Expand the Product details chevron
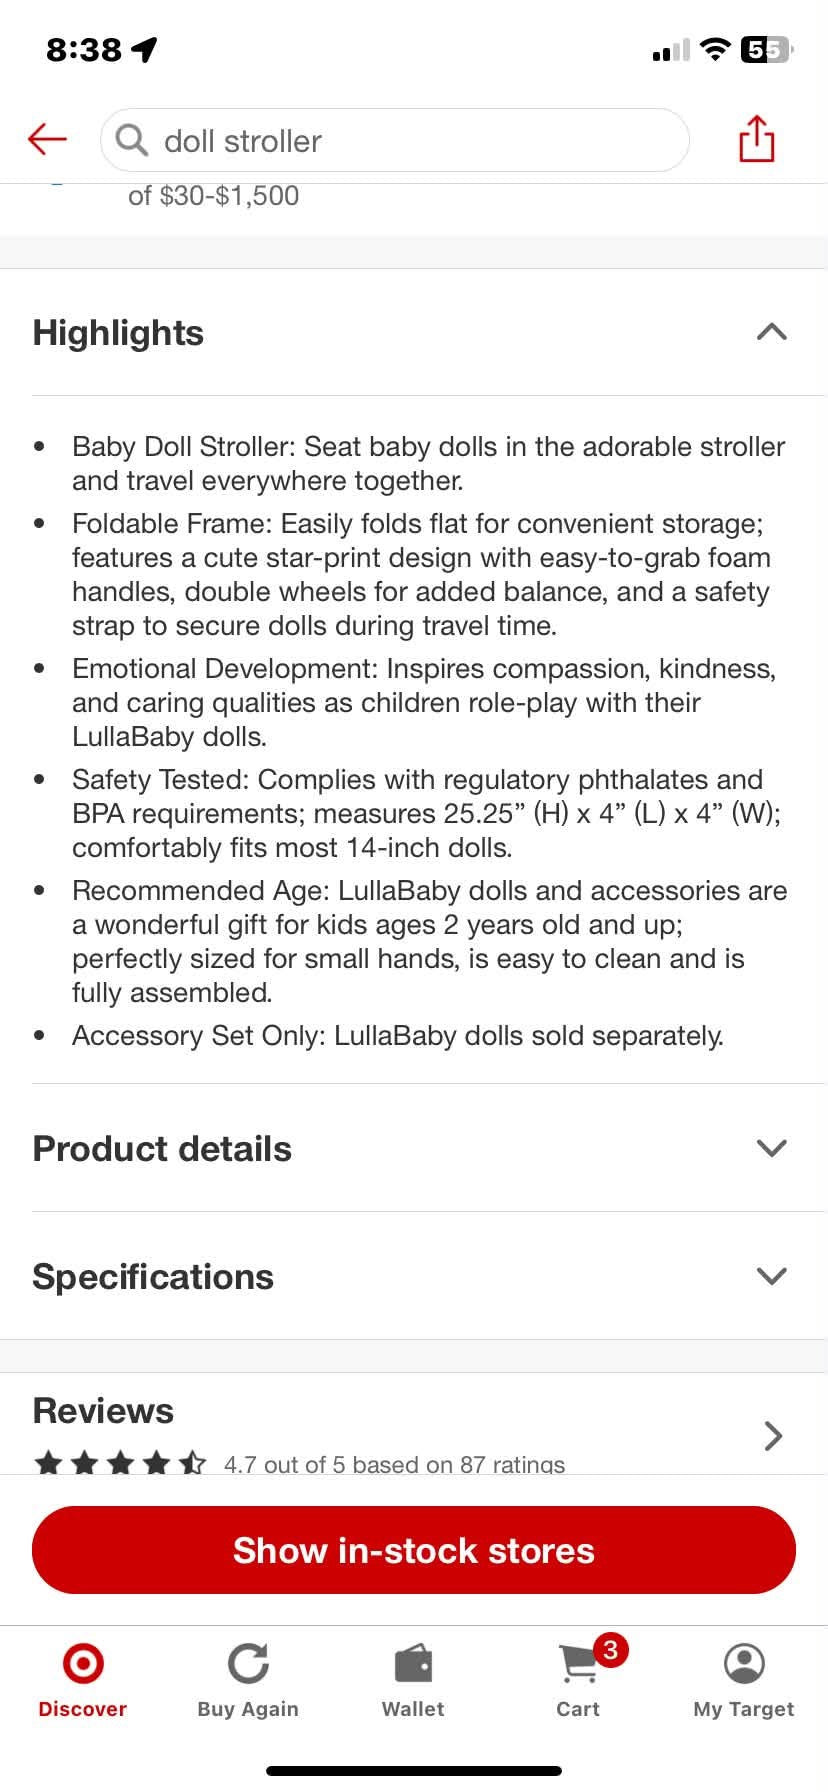Image resolution: width=828 pixels, height=1792 pixels. 771,1148
